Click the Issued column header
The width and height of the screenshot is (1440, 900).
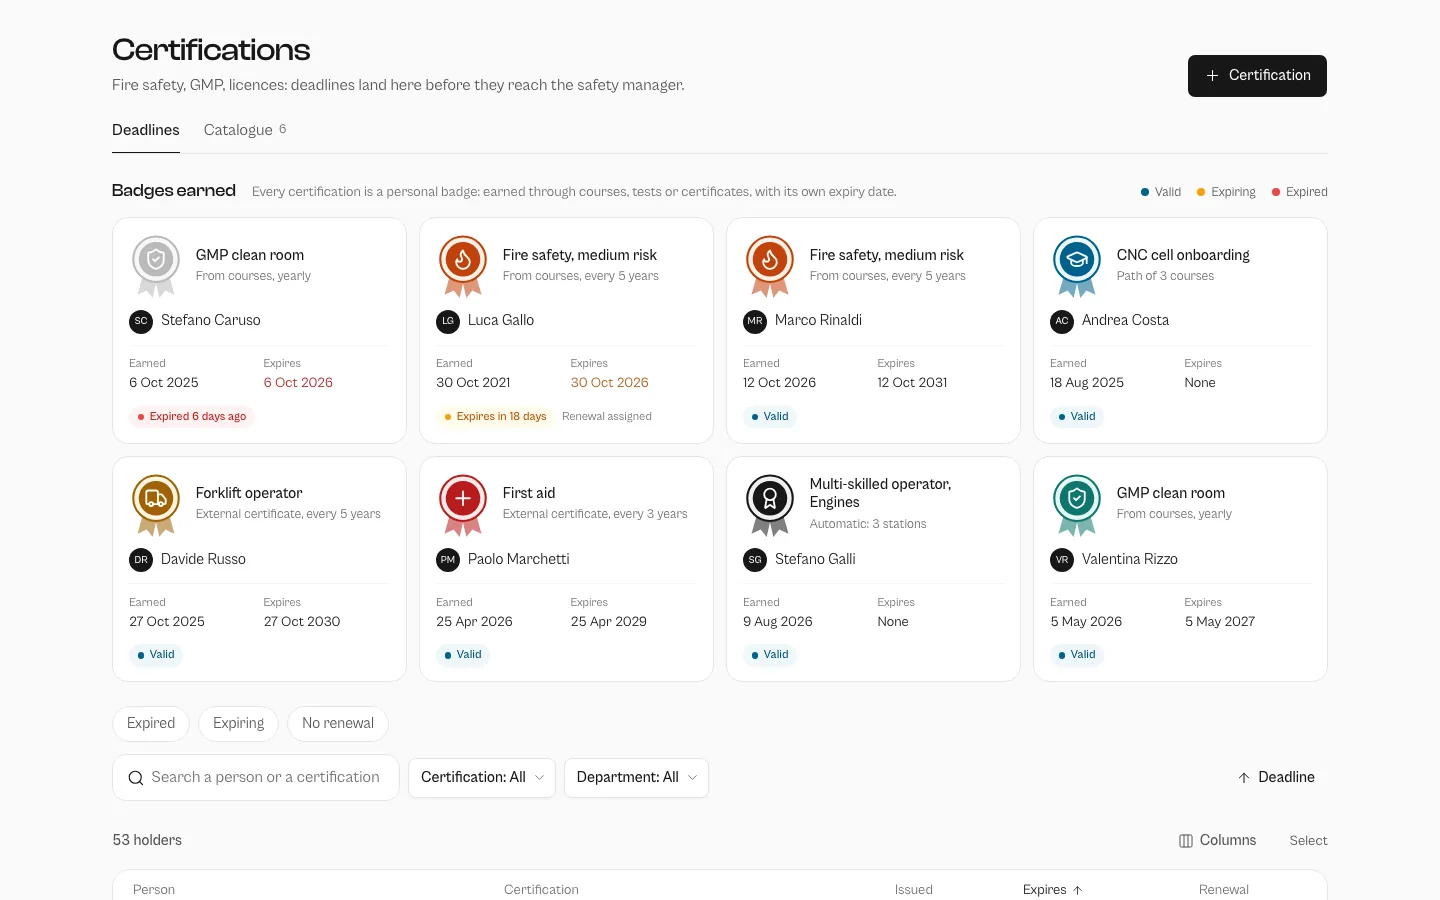tap(914, 890)
